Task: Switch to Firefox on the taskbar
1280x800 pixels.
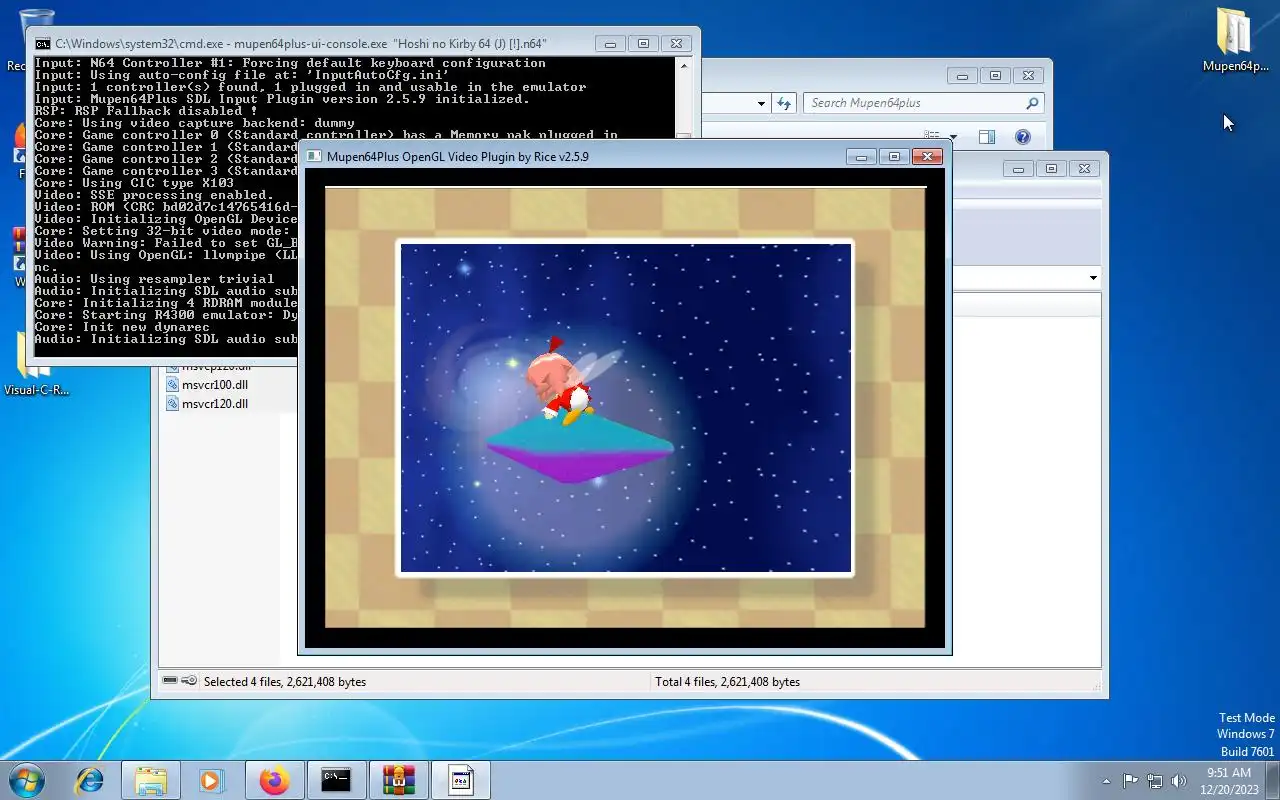Action: [274, 780]
